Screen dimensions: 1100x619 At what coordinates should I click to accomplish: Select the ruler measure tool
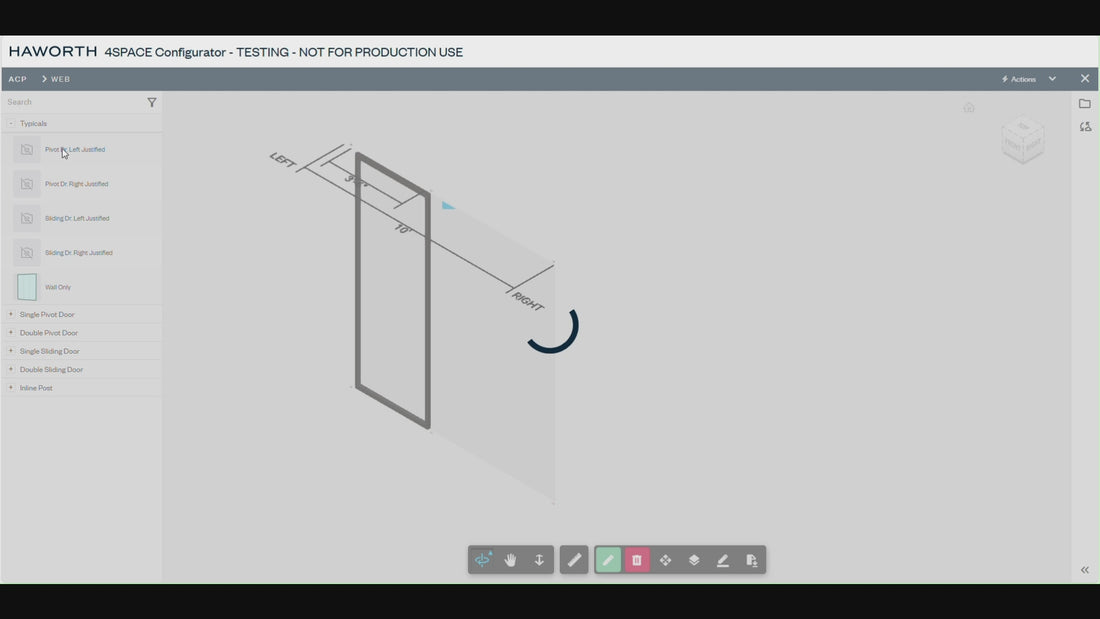point(574,560)
